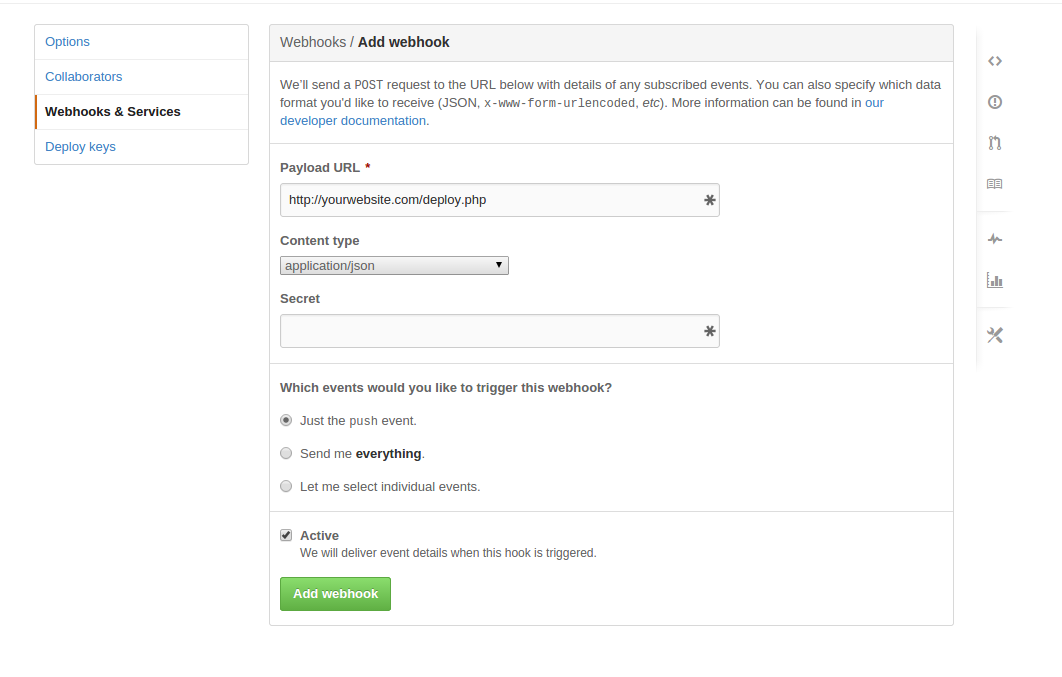Open the Graphs bar chart icon
The width and height of the screenshot is (1062, 677).
[x=994, y=281]
